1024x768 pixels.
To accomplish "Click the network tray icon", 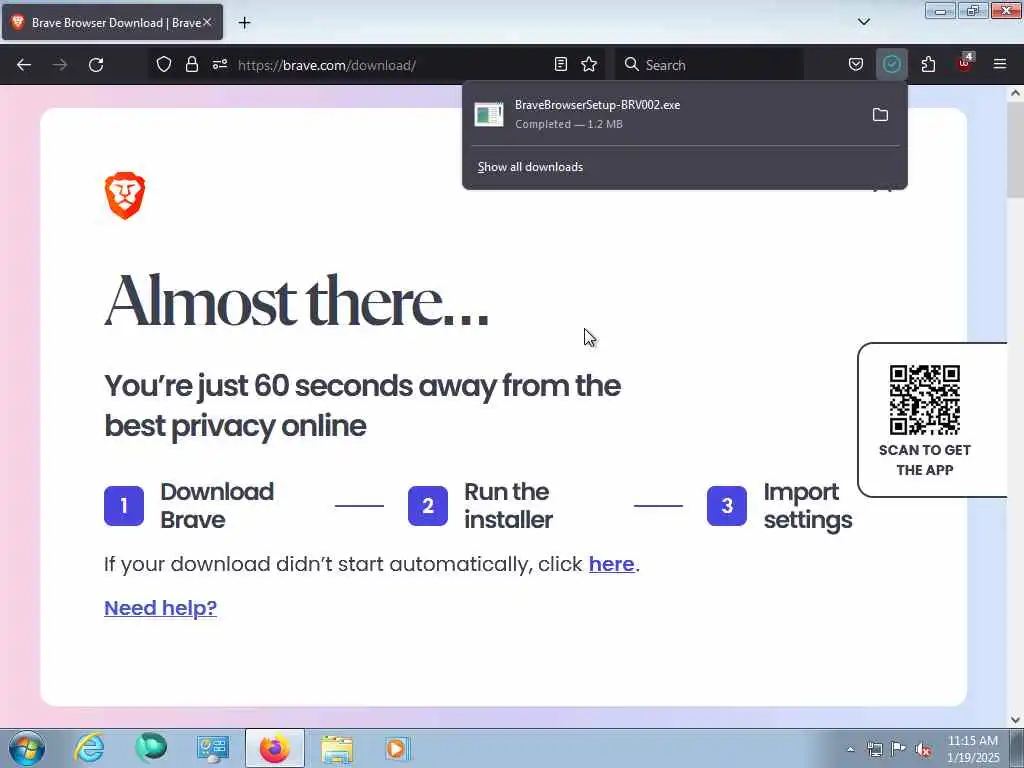I will point(874,750).
